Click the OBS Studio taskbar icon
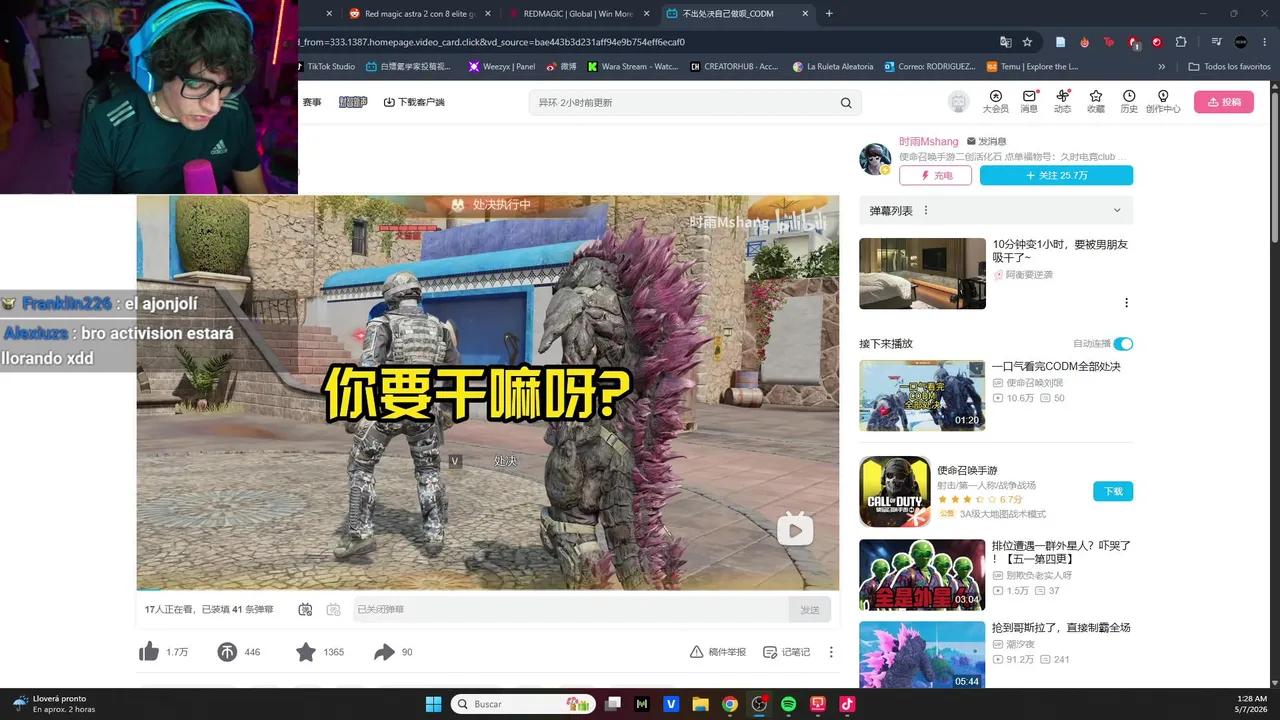This screenshot has height=720, width=1280. click(x=759, y=704)
